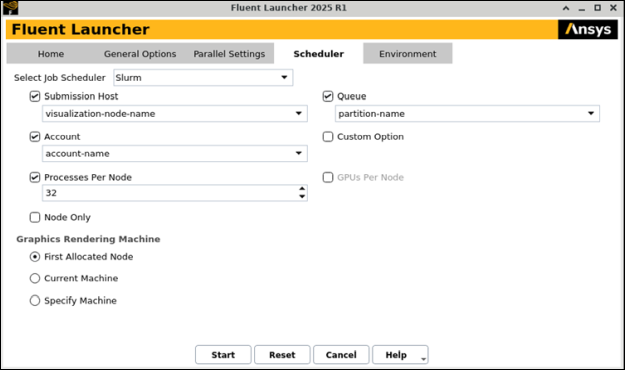The width and height of the screenshot is (625, 370).
Task: Close the Fluent Launcher window
Action: [x=613, y=8]
